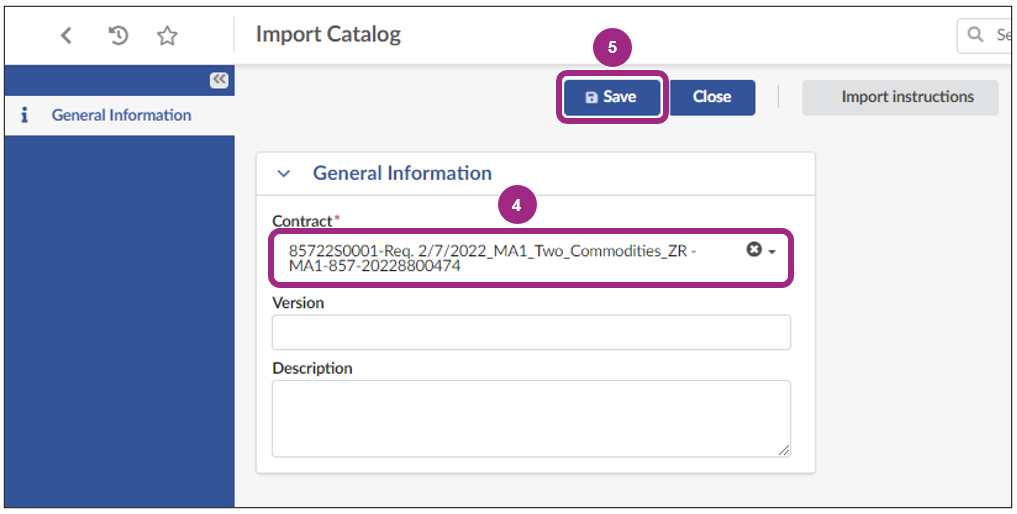This screenshot has height=514, width=1017.
Task: Collapse the sidebar with double-chevron icon
Action: coord(219,79)
